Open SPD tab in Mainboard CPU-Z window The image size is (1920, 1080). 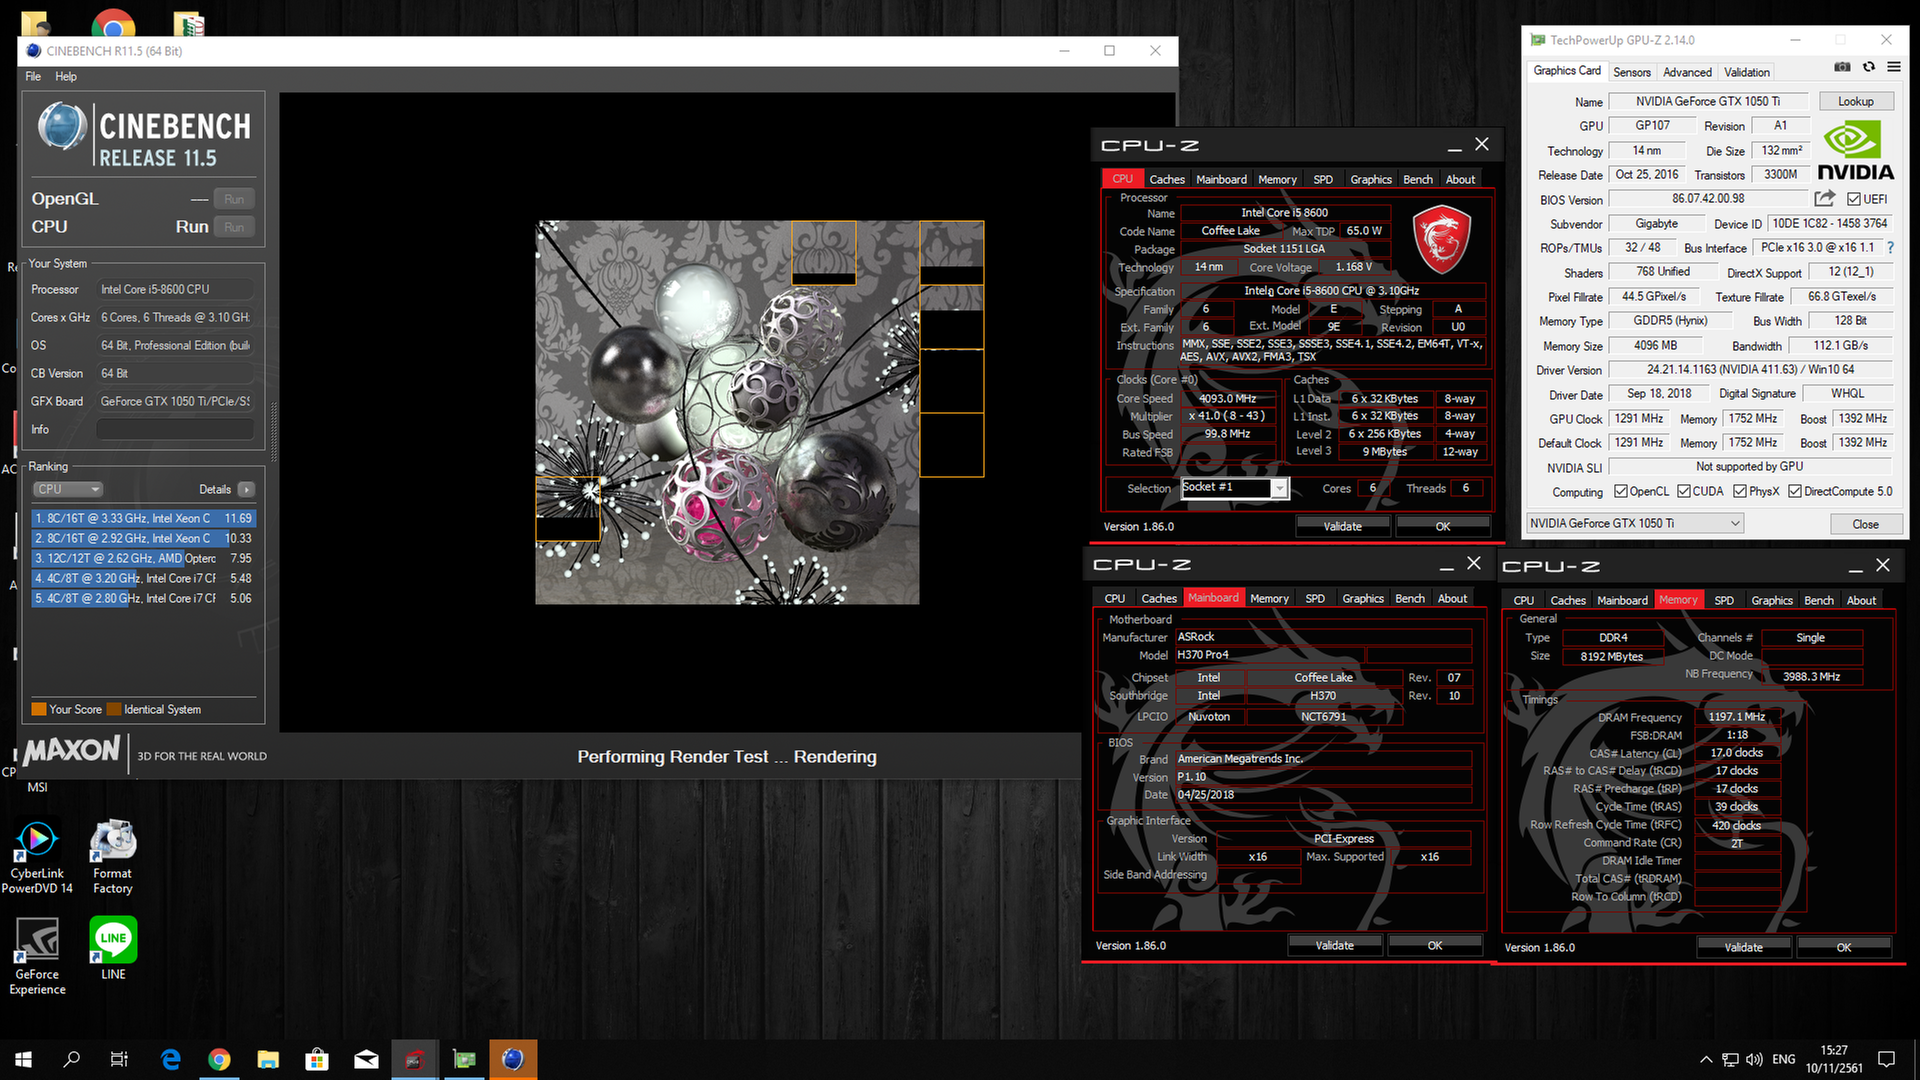pos(1315,598)
